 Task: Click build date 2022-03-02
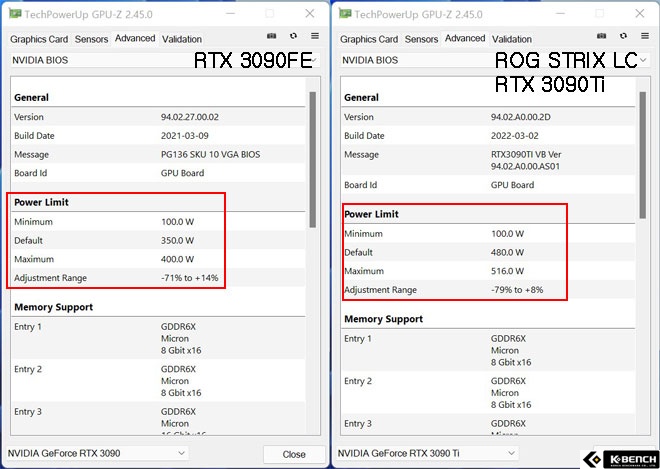tap(514, 136)
